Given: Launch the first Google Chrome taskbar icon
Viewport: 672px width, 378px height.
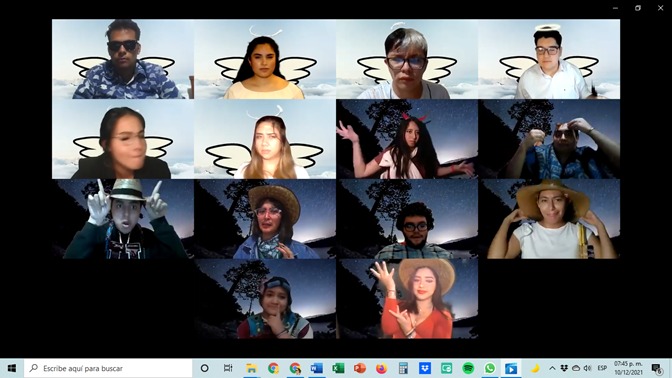Looking at the screenshot, I should (x=273, y=368).
